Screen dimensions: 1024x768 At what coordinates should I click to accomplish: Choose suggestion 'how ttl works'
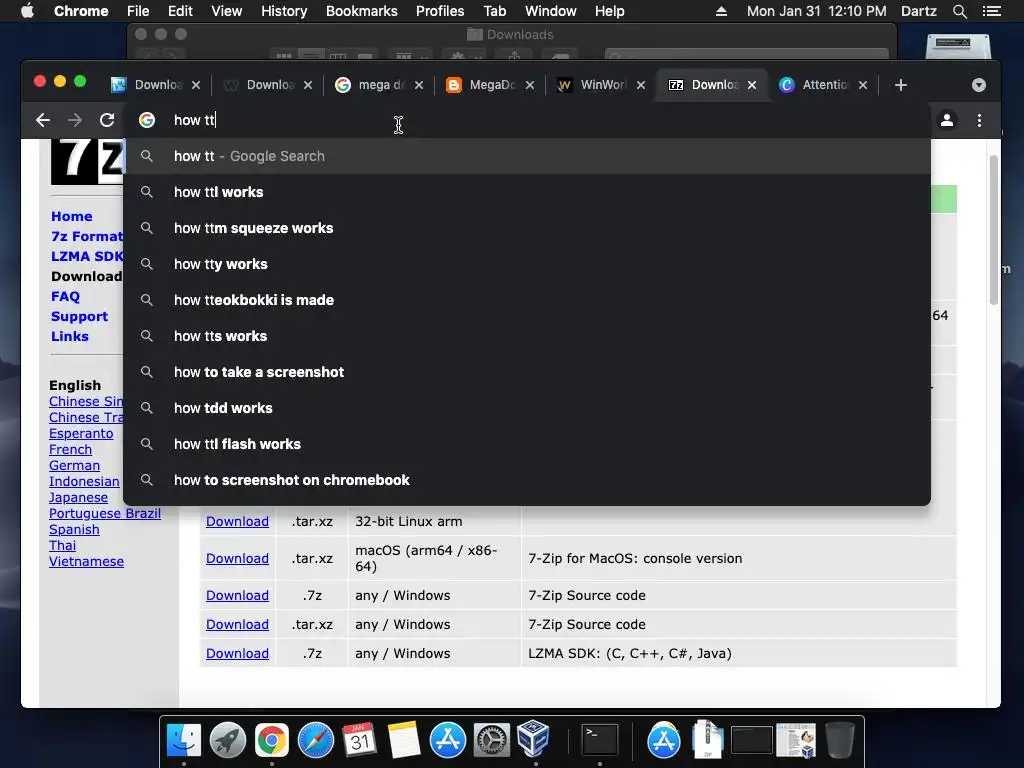526,192
